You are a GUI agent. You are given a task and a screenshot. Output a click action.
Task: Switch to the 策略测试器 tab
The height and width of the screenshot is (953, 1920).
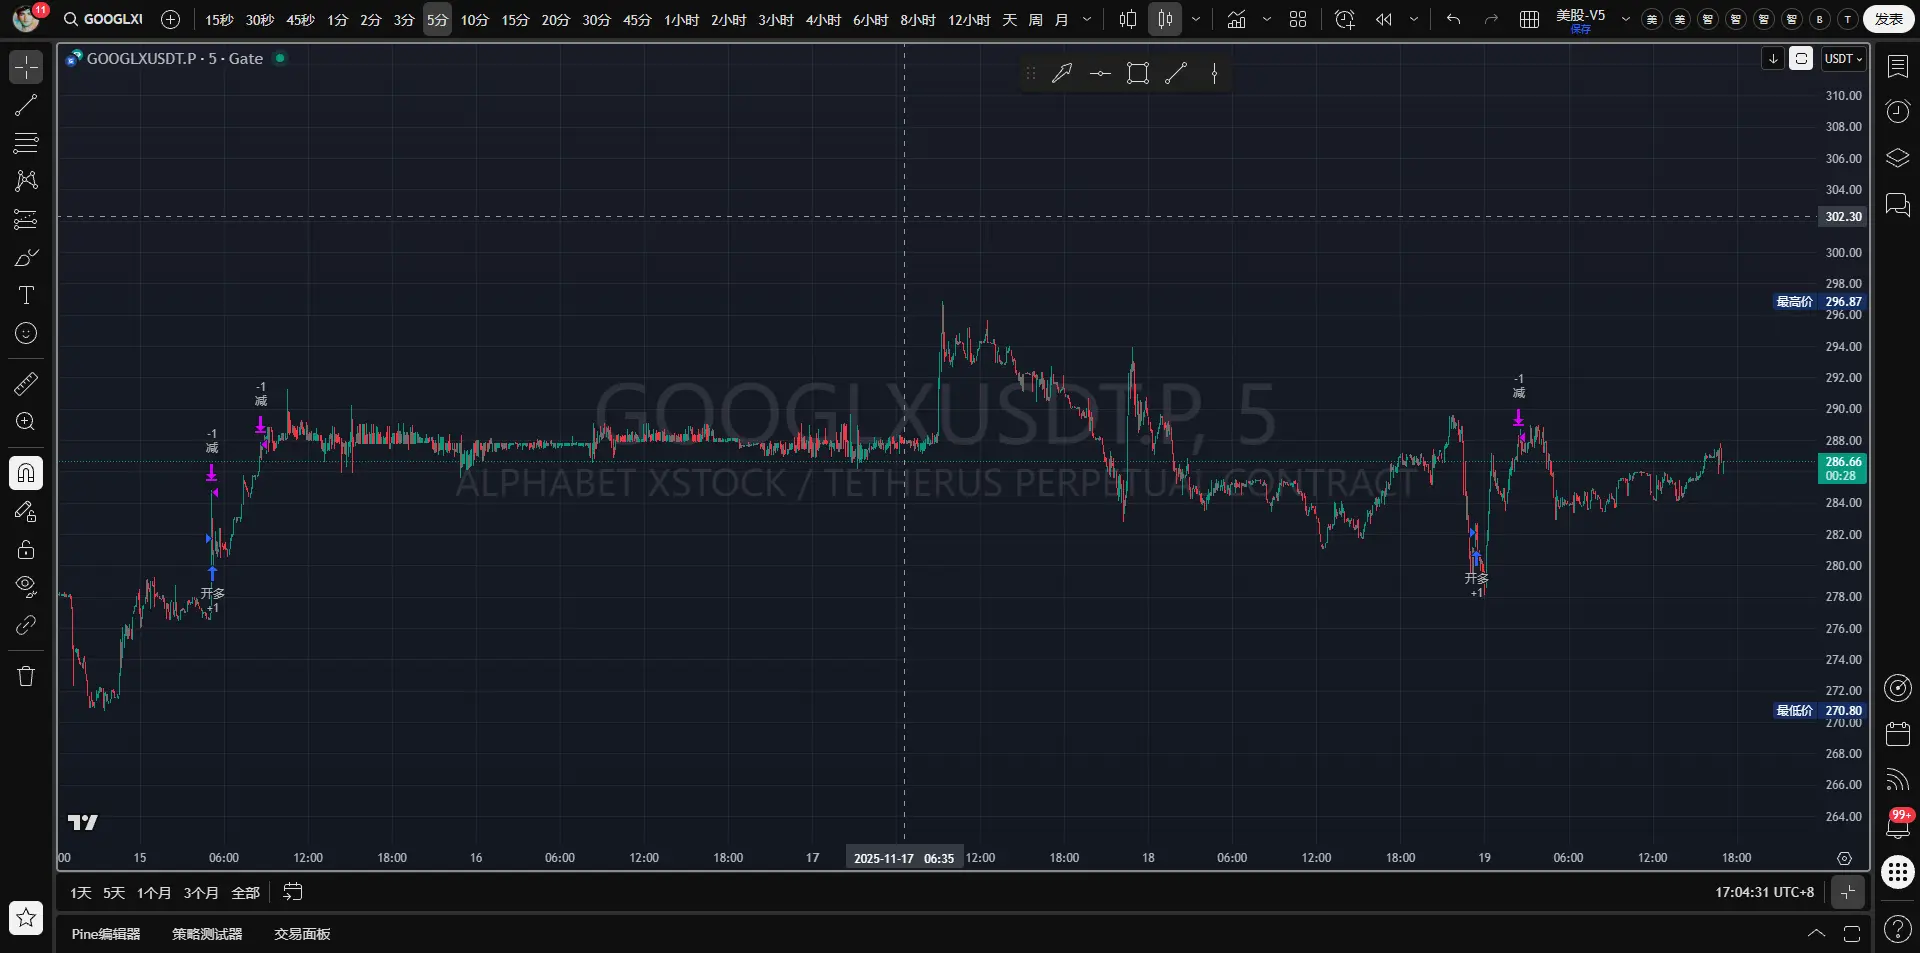[207, 934]
